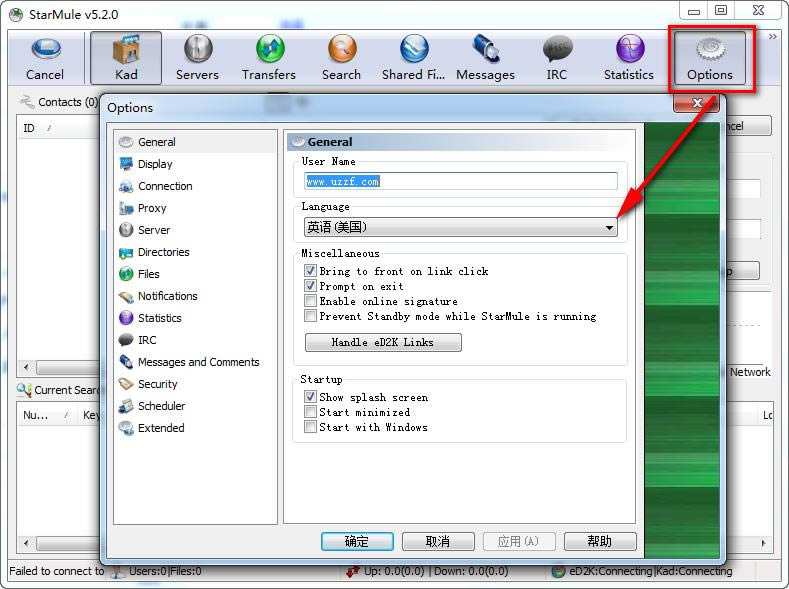Maximize the StarMule window
This screenshot has width=789, height=589.
tap(721, 11)
